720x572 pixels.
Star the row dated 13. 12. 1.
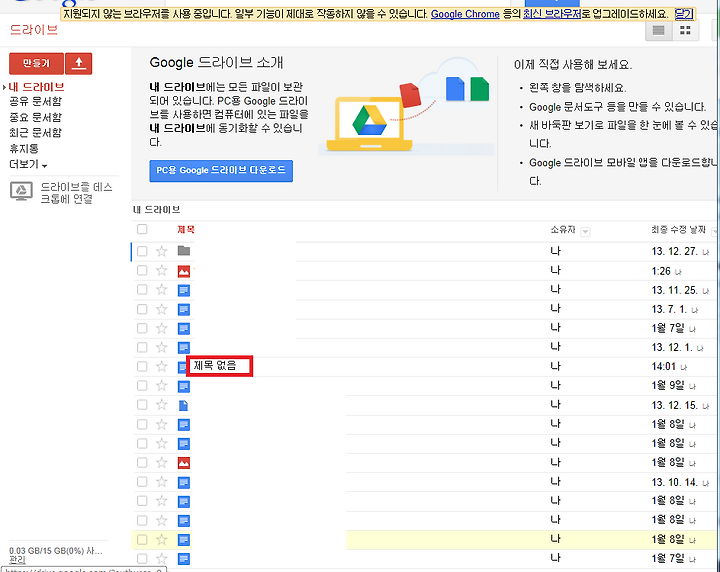(161, 347)
